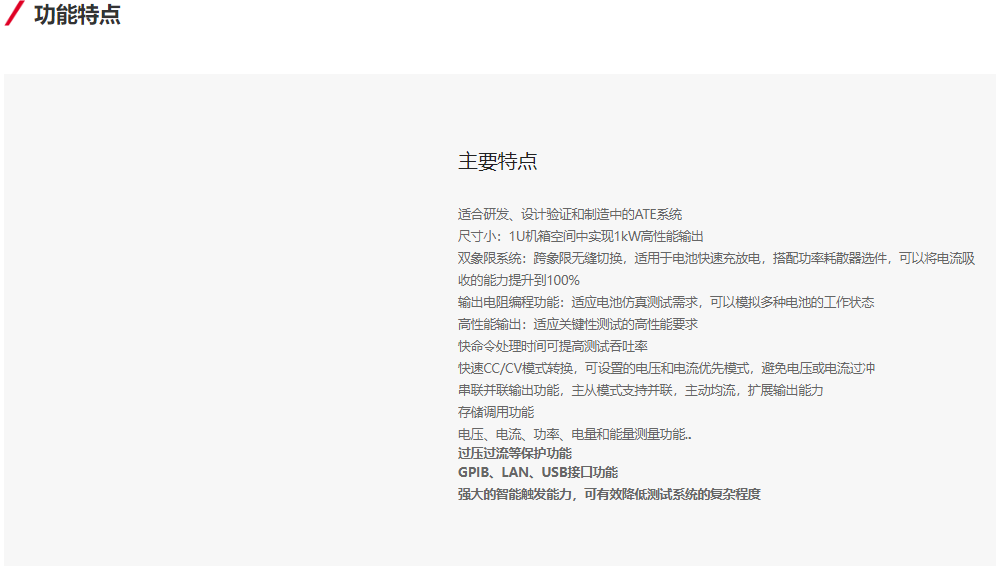Click the 功能特点 section heading
This screenshot has width=996, height=566.
77,15
